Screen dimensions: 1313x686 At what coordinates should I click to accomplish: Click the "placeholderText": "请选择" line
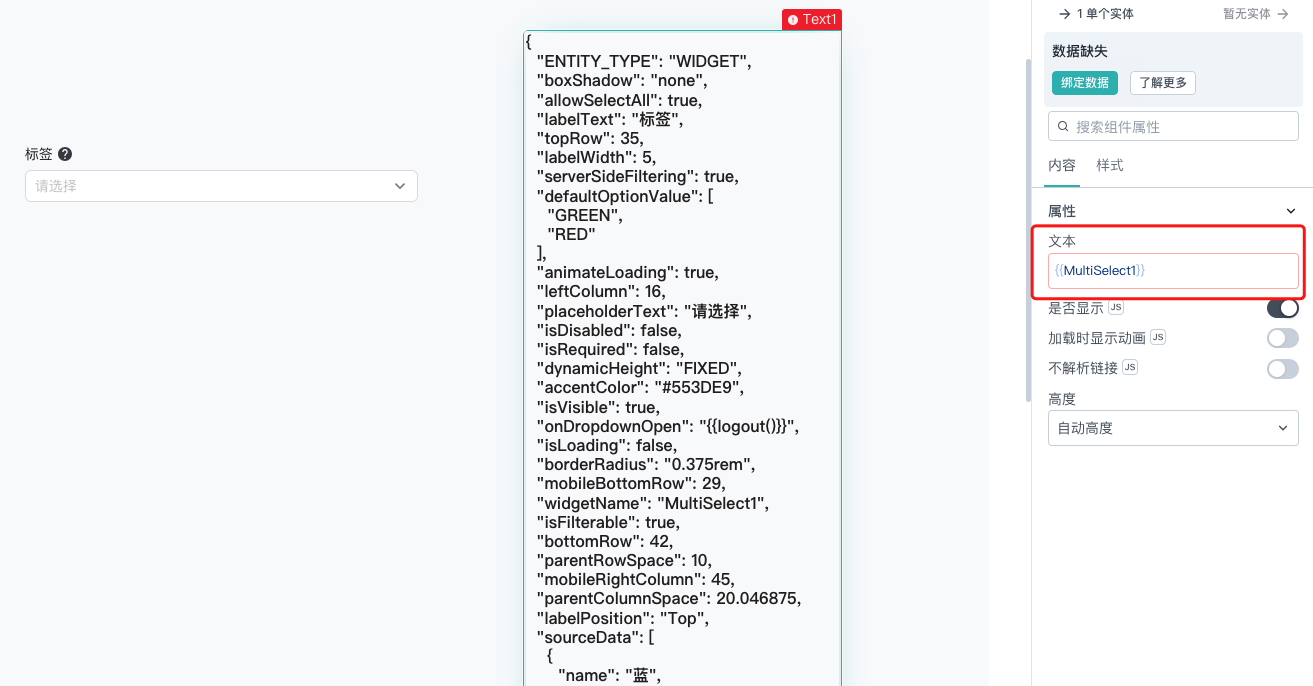coord(644,311)
